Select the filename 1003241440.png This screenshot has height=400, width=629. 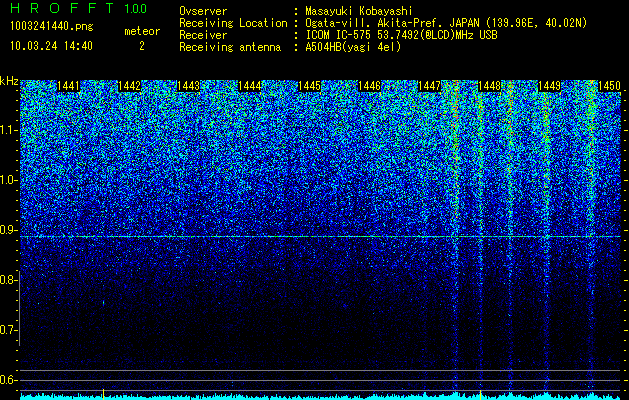point(51,26)
